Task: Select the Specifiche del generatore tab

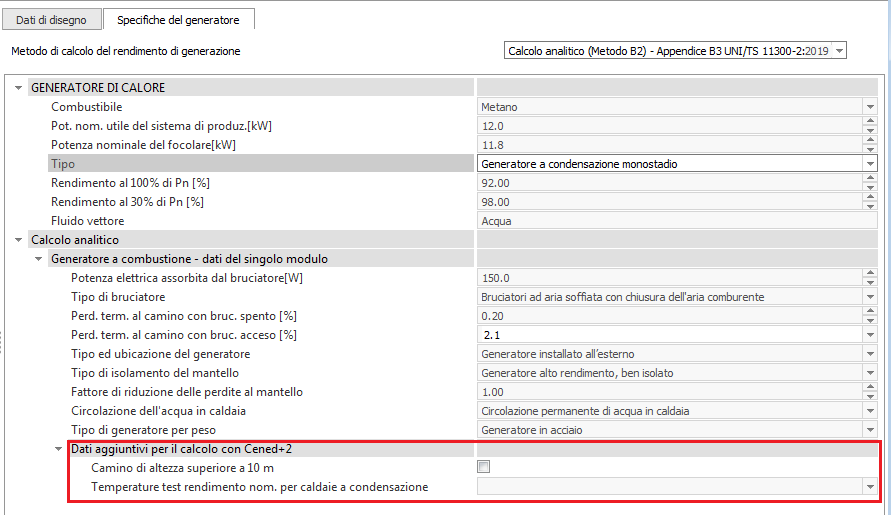Action: [178, 19]
